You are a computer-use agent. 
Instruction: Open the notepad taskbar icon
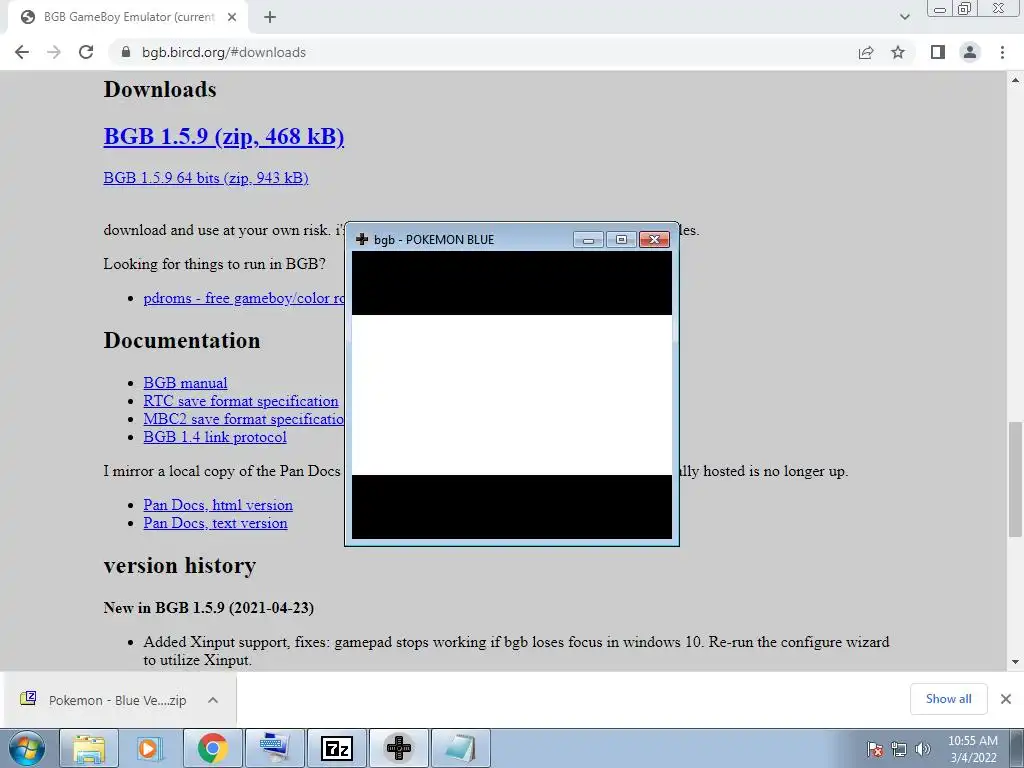click(461, 748)
